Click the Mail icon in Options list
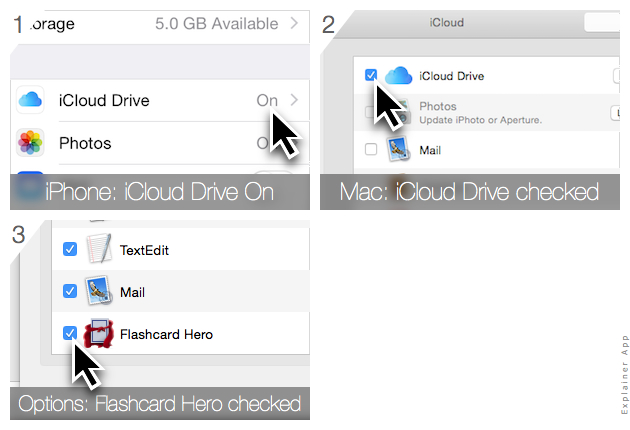The width and height of the screenshot is (630, 430). (99, 291)
